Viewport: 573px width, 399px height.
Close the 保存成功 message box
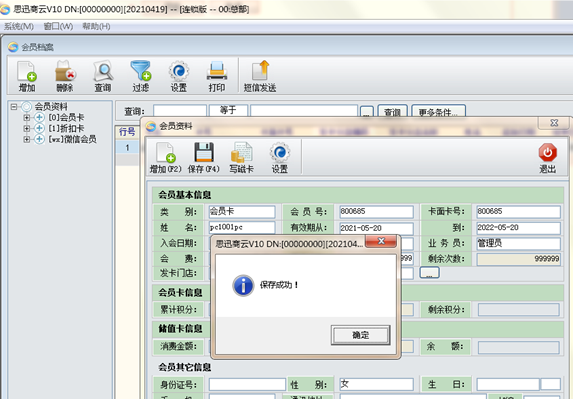pos(381,241)
